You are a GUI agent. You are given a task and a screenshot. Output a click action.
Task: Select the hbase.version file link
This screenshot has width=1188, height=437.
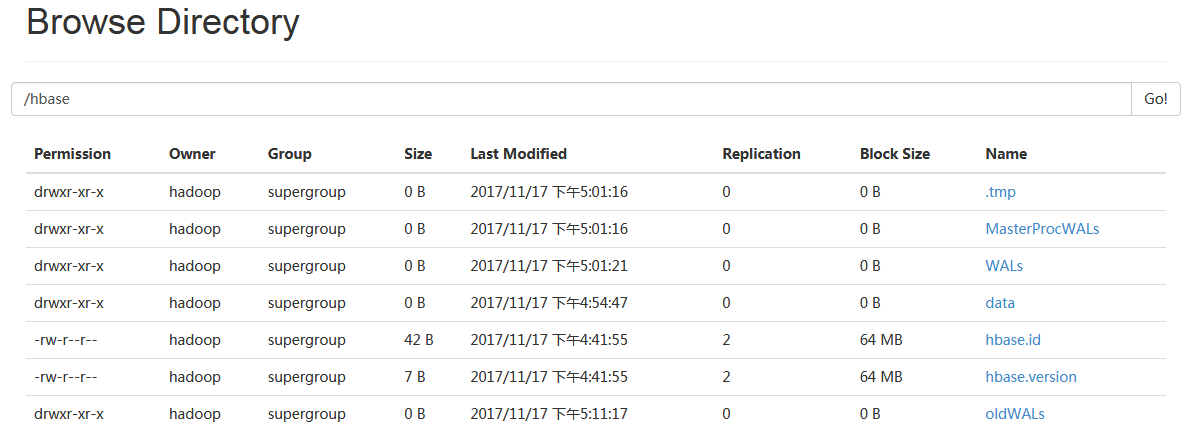click(x=1031, y=377)
